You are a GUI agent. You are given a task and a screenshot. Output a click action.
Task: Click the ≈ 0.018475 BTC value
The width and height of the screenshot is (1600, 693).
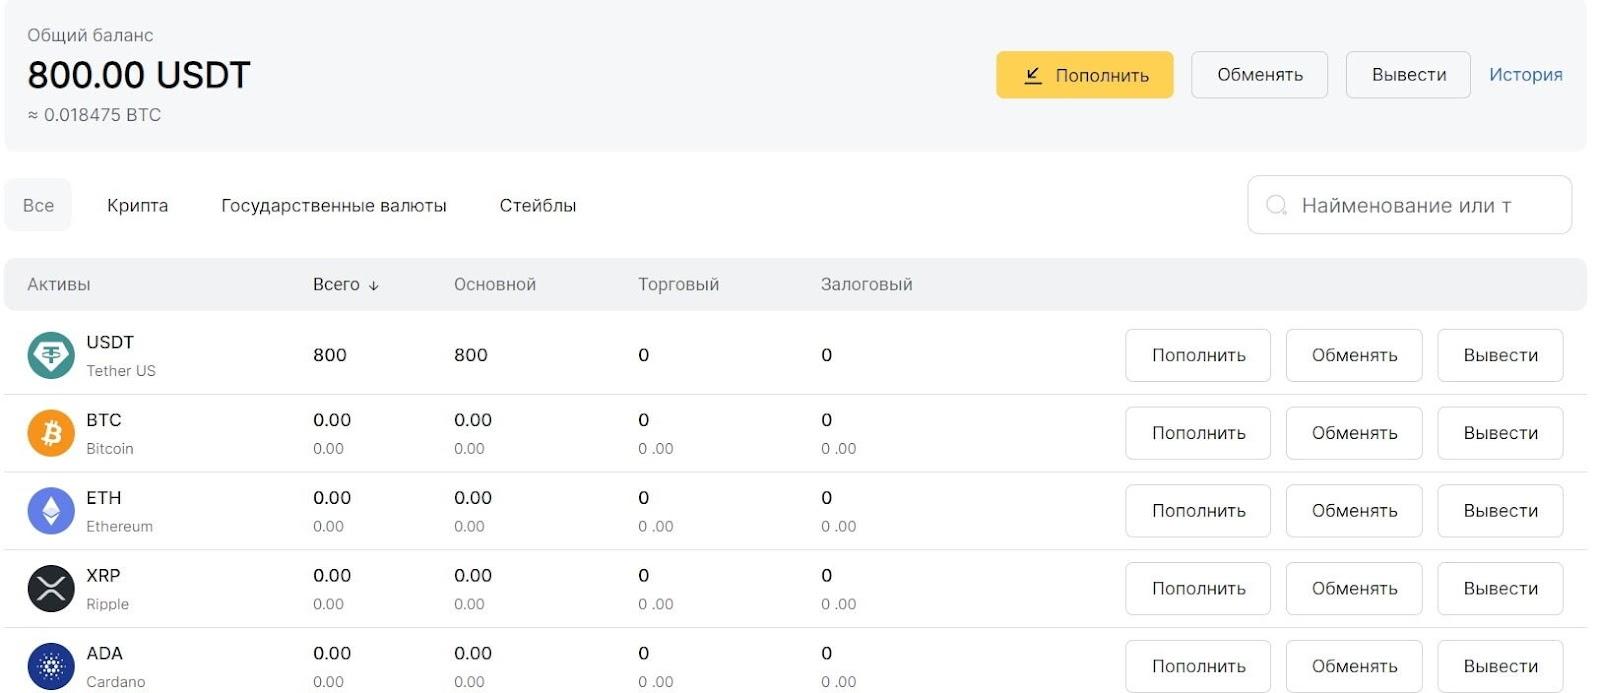pyautogui.click(x=94, y=115)
